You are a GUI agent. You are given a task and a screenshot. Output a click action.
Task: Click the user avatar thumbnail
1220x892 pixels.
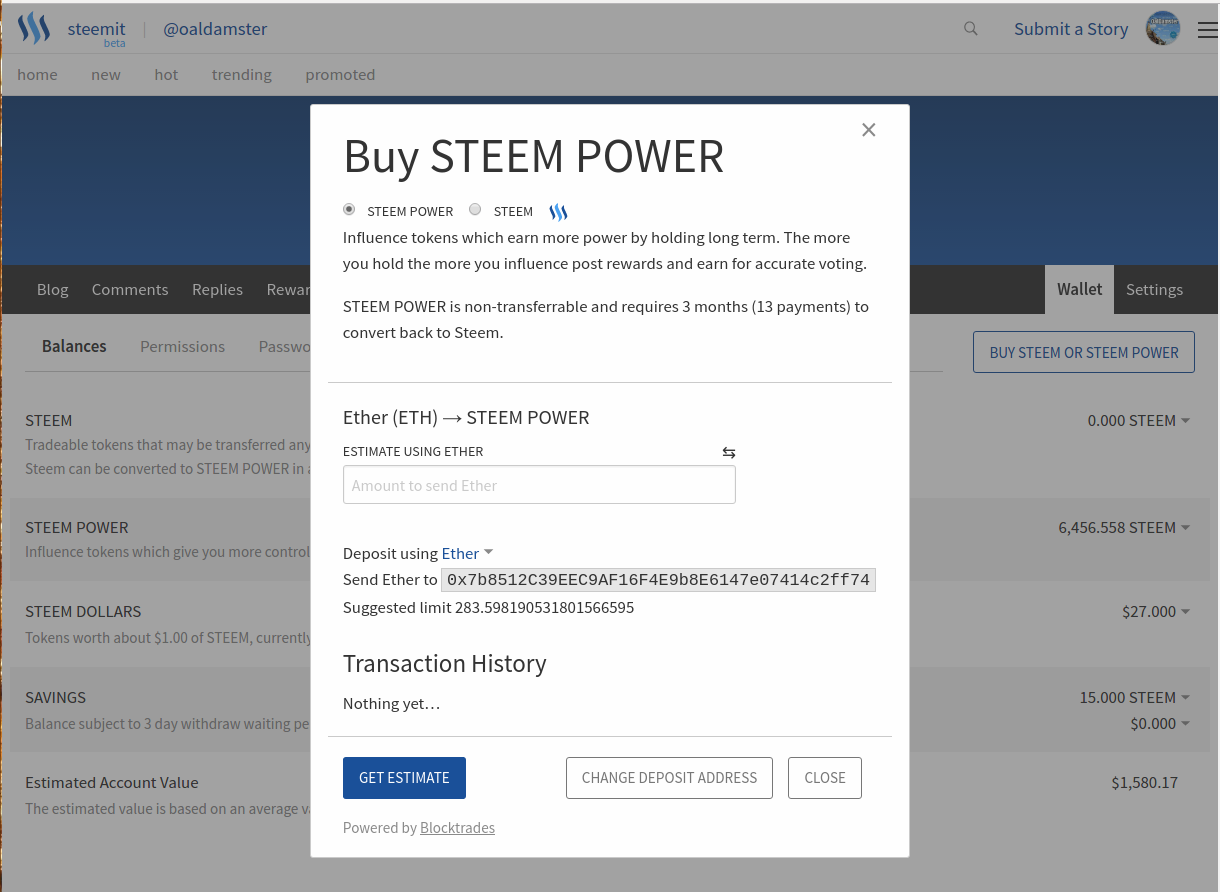1163,29
